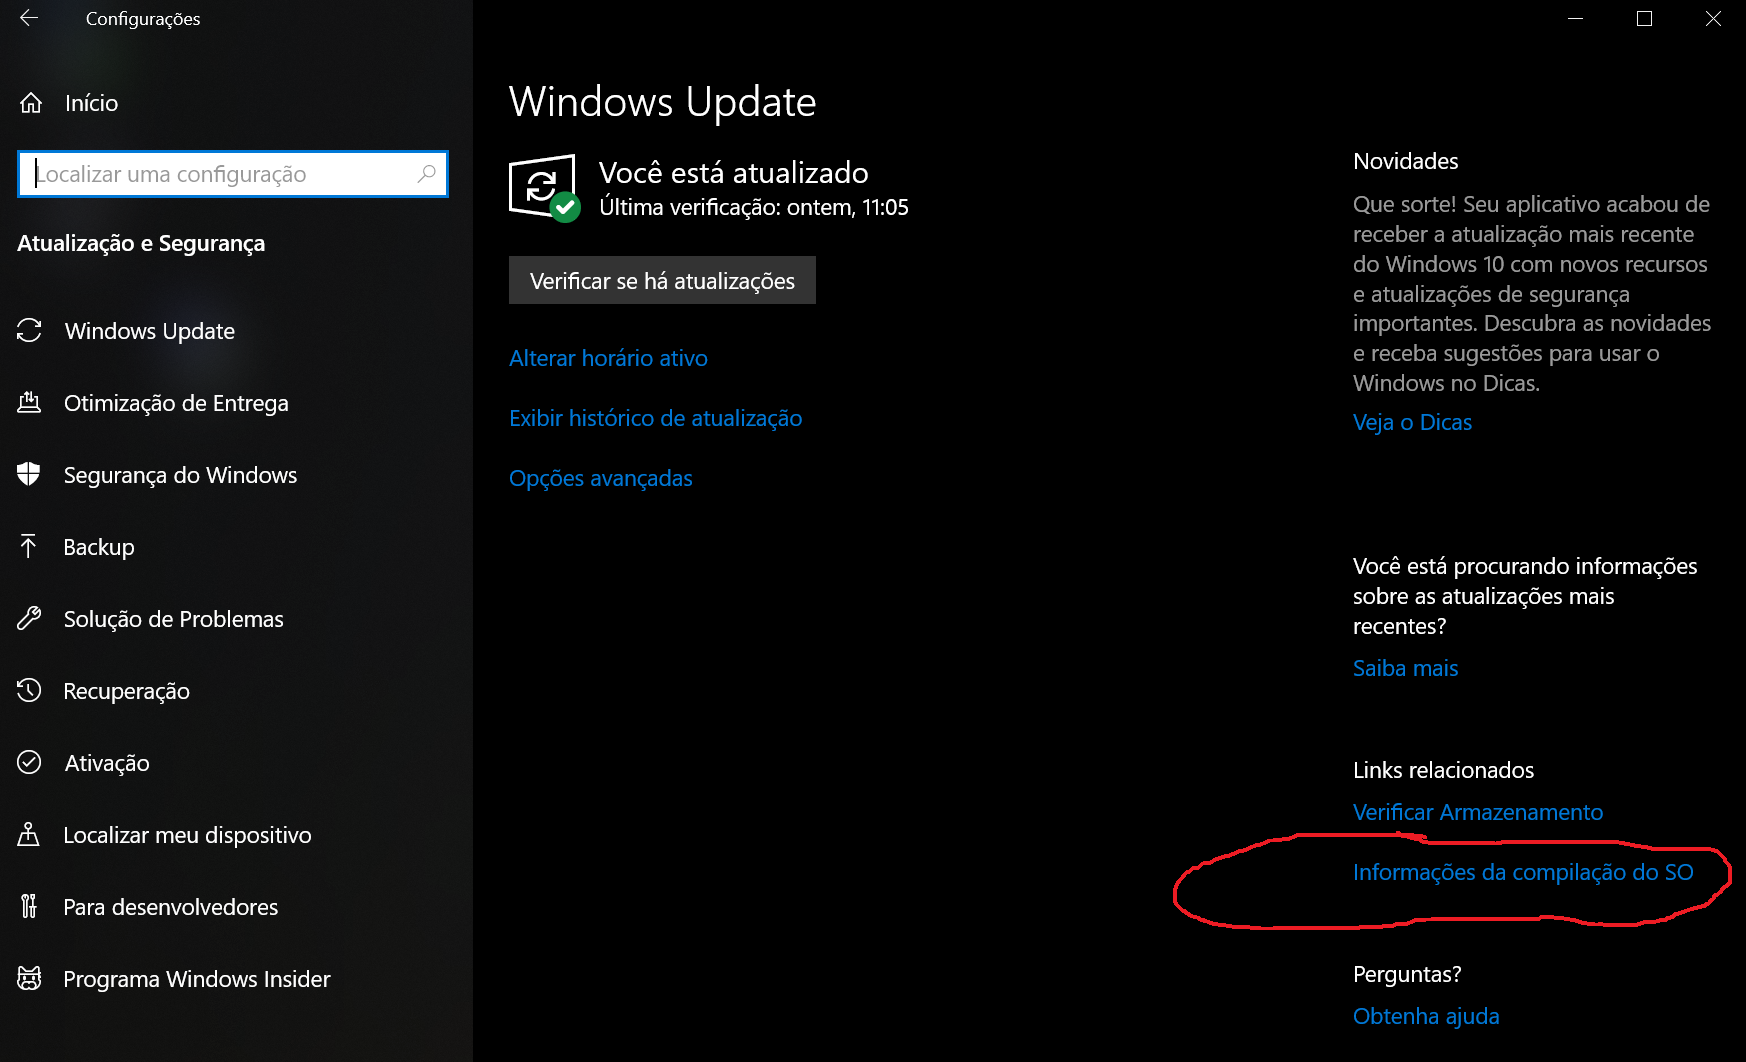Click the Recuperação history icon
The image size is (1746, 1062).
29,691
